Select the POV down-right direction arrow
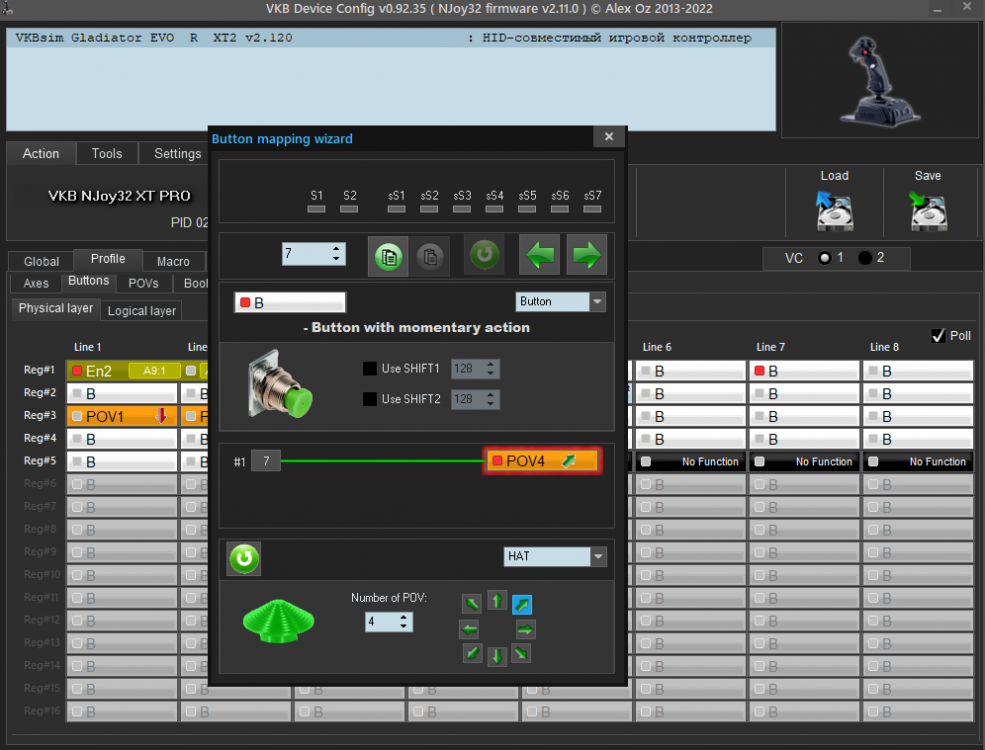This screenshot has height=750, width=985. coord(521,654)
